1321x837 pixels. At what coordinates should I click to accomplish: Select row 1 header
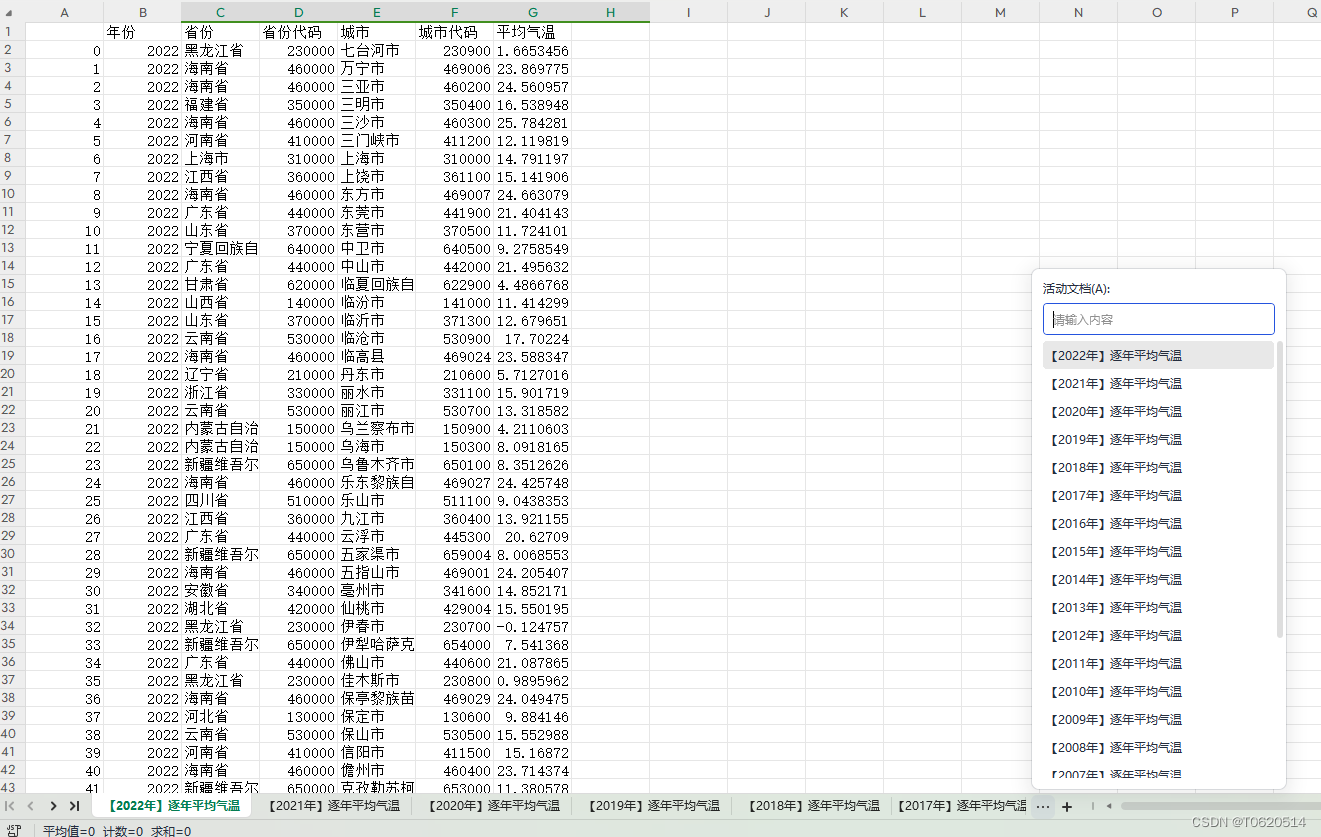[12, 32]
